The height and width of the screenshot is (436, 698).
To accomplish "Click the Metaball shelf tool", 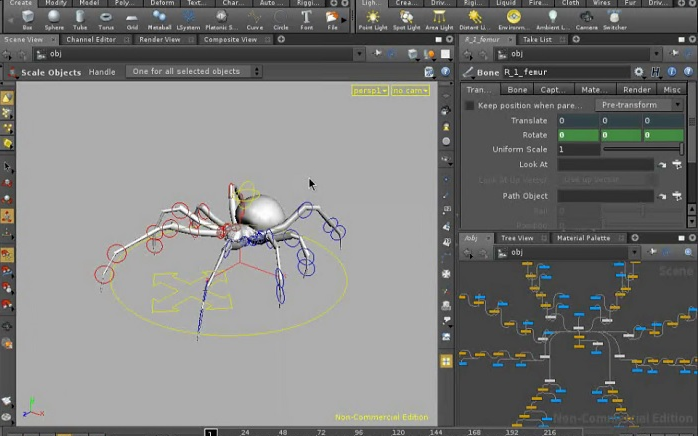I will coord(159,18).
